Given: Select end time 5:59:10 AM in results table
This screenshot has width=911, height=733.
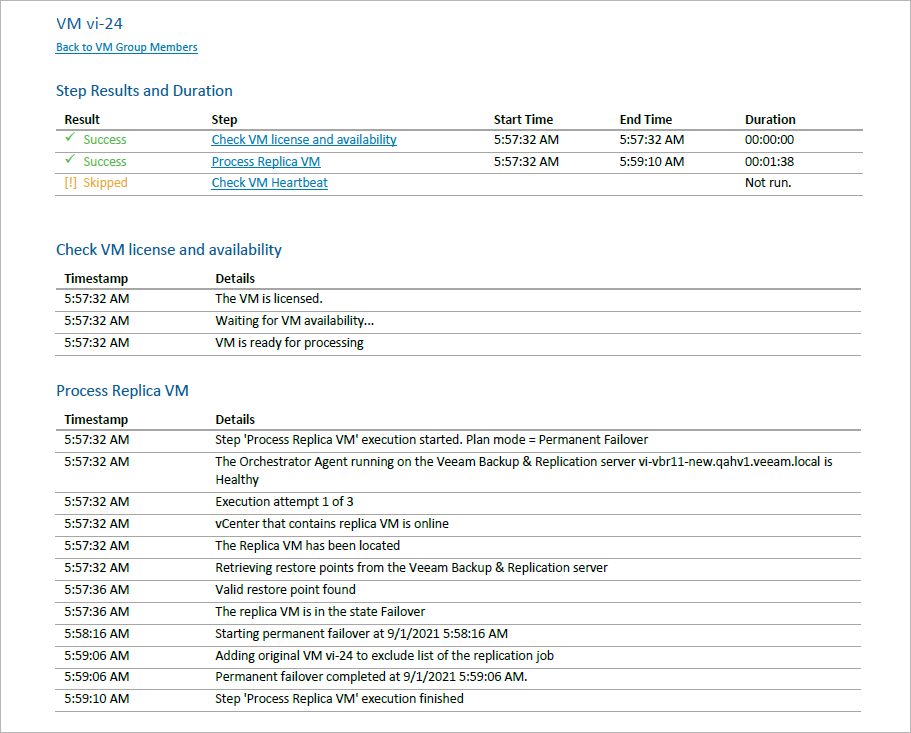Looking at the screenshot, I should coord(652,161).
